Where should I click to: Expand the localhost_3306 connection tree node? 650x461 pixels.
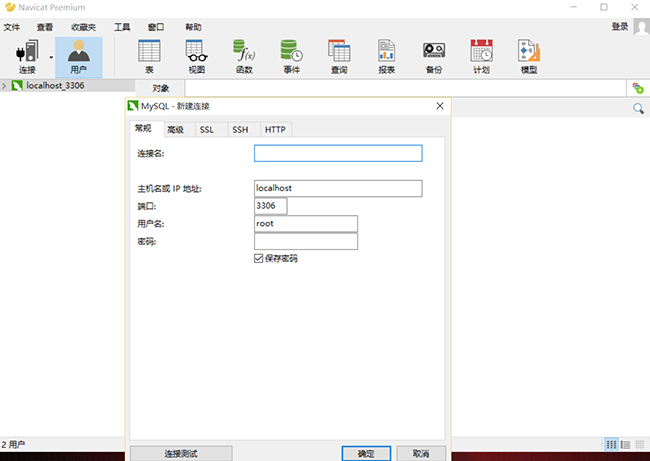pyautogui.click(x=4, y=86)
